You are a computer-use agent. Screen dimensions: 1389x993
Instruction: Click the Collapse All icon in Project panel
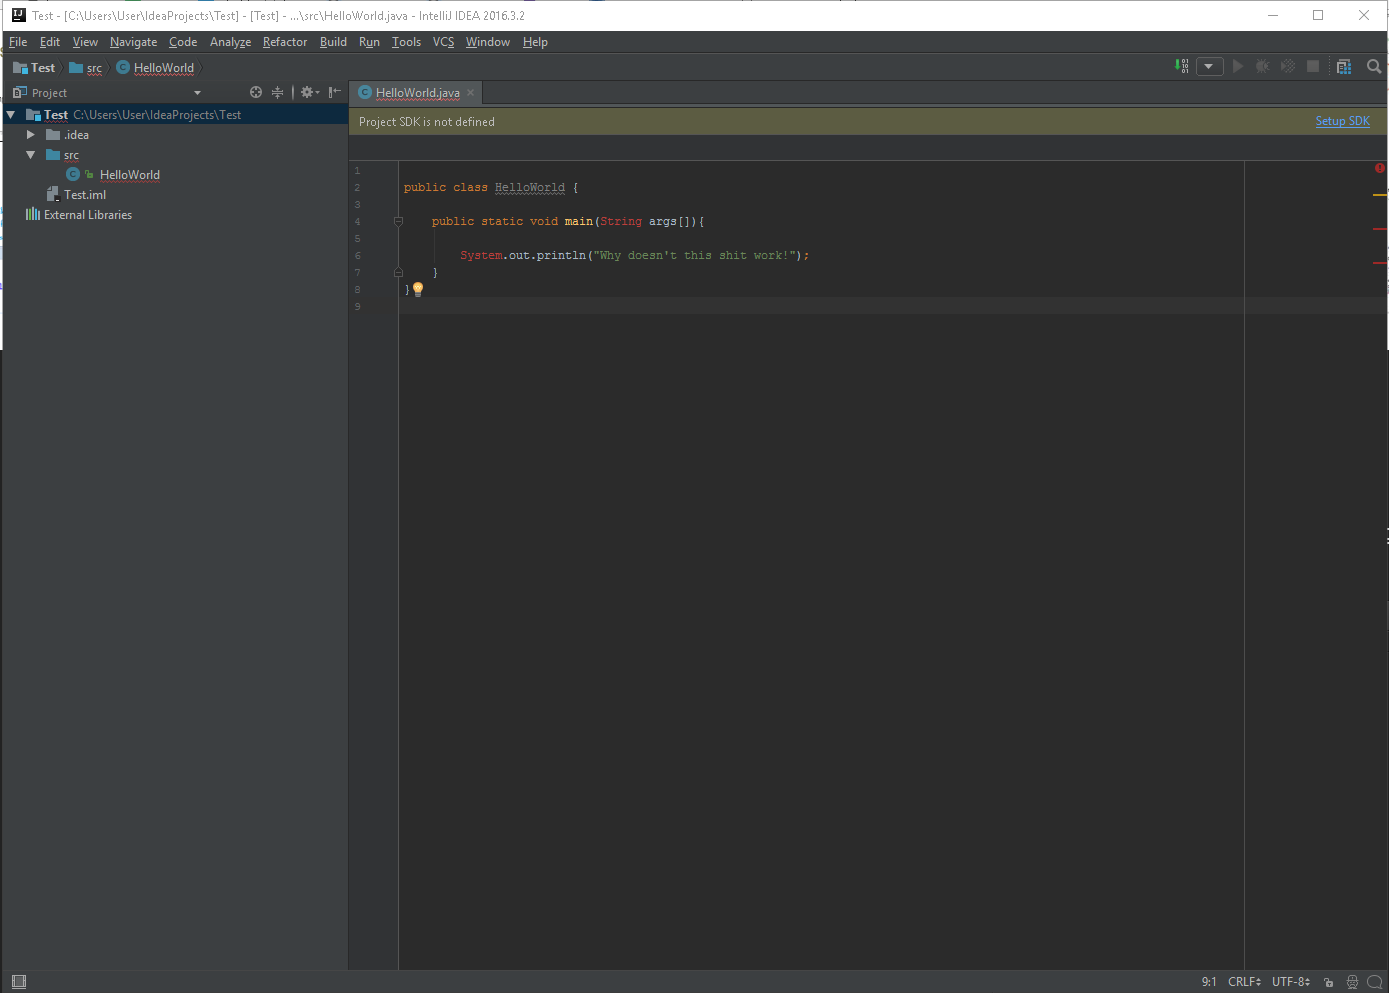278,92
